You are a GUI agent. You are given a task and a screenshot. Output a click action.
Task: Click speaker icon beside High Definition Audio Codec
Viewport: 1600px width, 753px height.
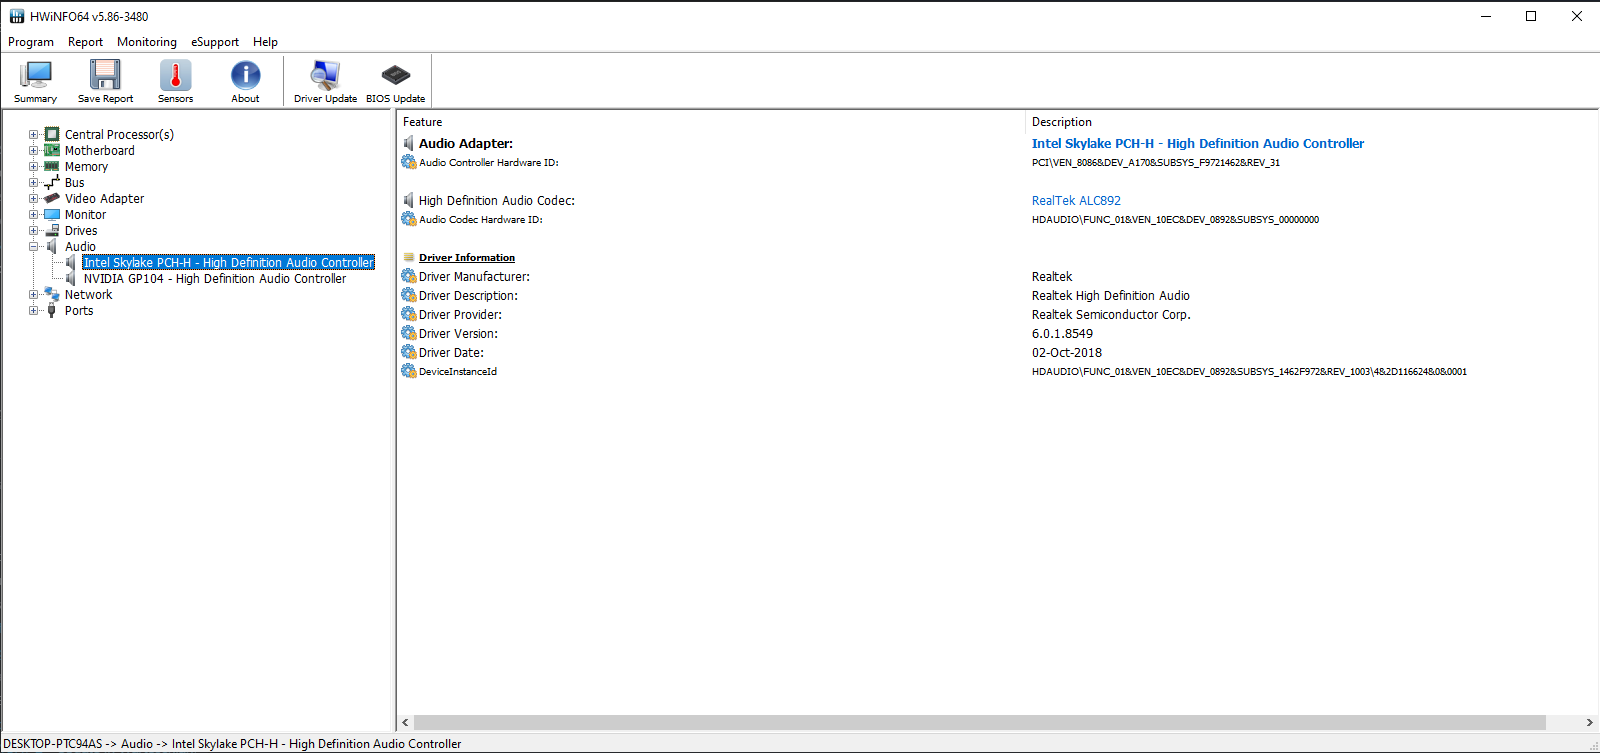click(x=409, y=200)
